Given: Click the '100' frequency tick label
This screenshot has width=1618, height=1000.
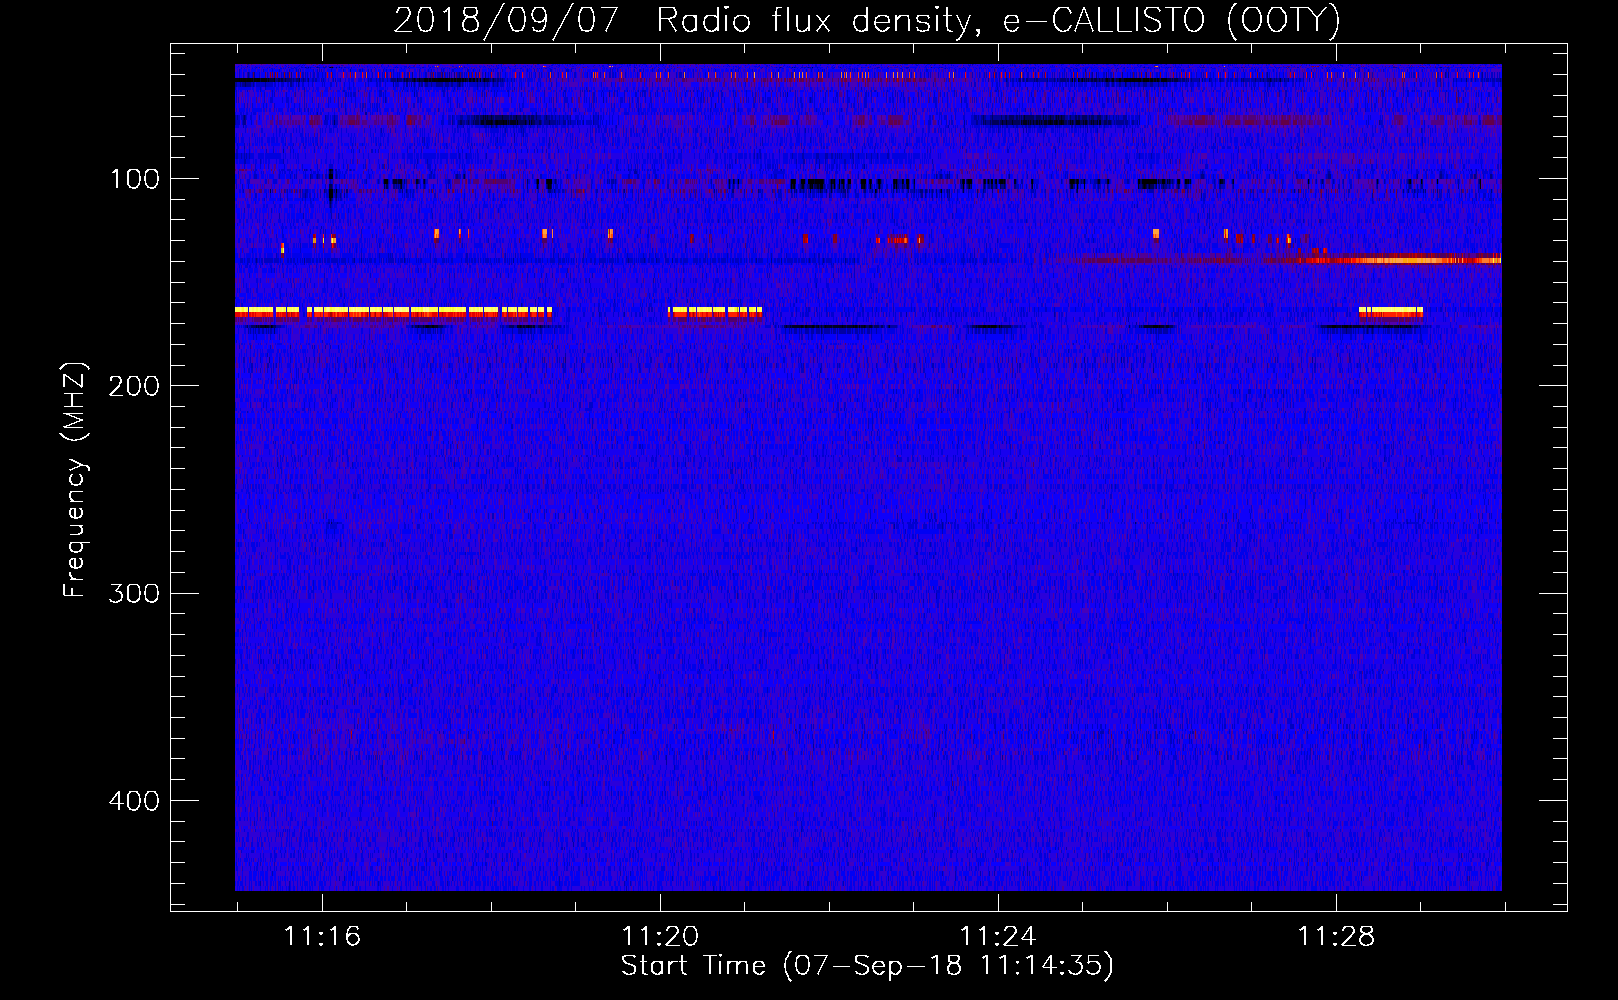Looking at the screenshot, I should click(135, 180).
